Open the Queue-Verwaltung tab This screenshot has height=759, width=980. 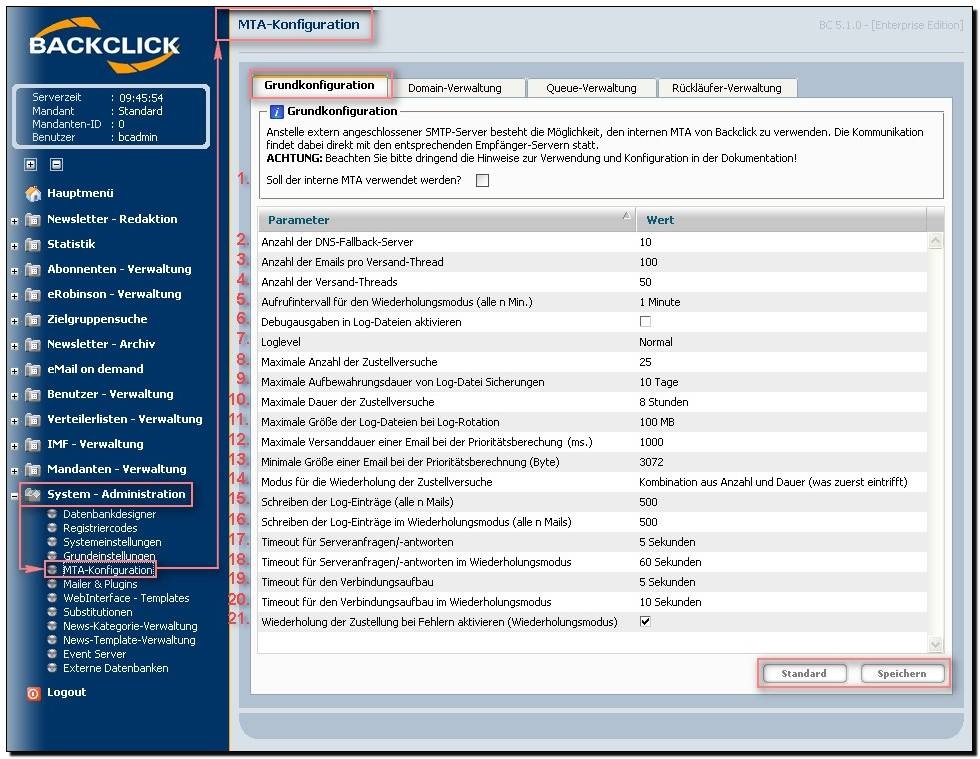591,88
